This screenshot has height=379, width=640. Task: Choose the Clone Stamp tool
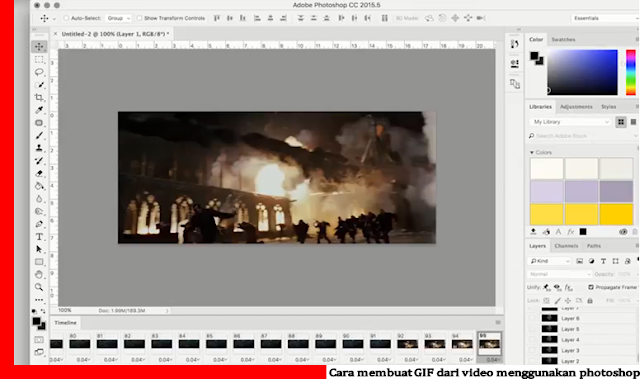coord(39,148)
